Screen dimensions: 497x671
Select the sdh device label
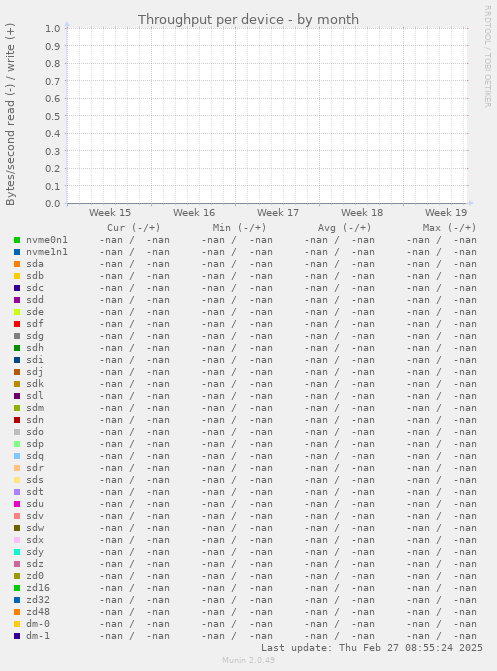pos(35,348)
